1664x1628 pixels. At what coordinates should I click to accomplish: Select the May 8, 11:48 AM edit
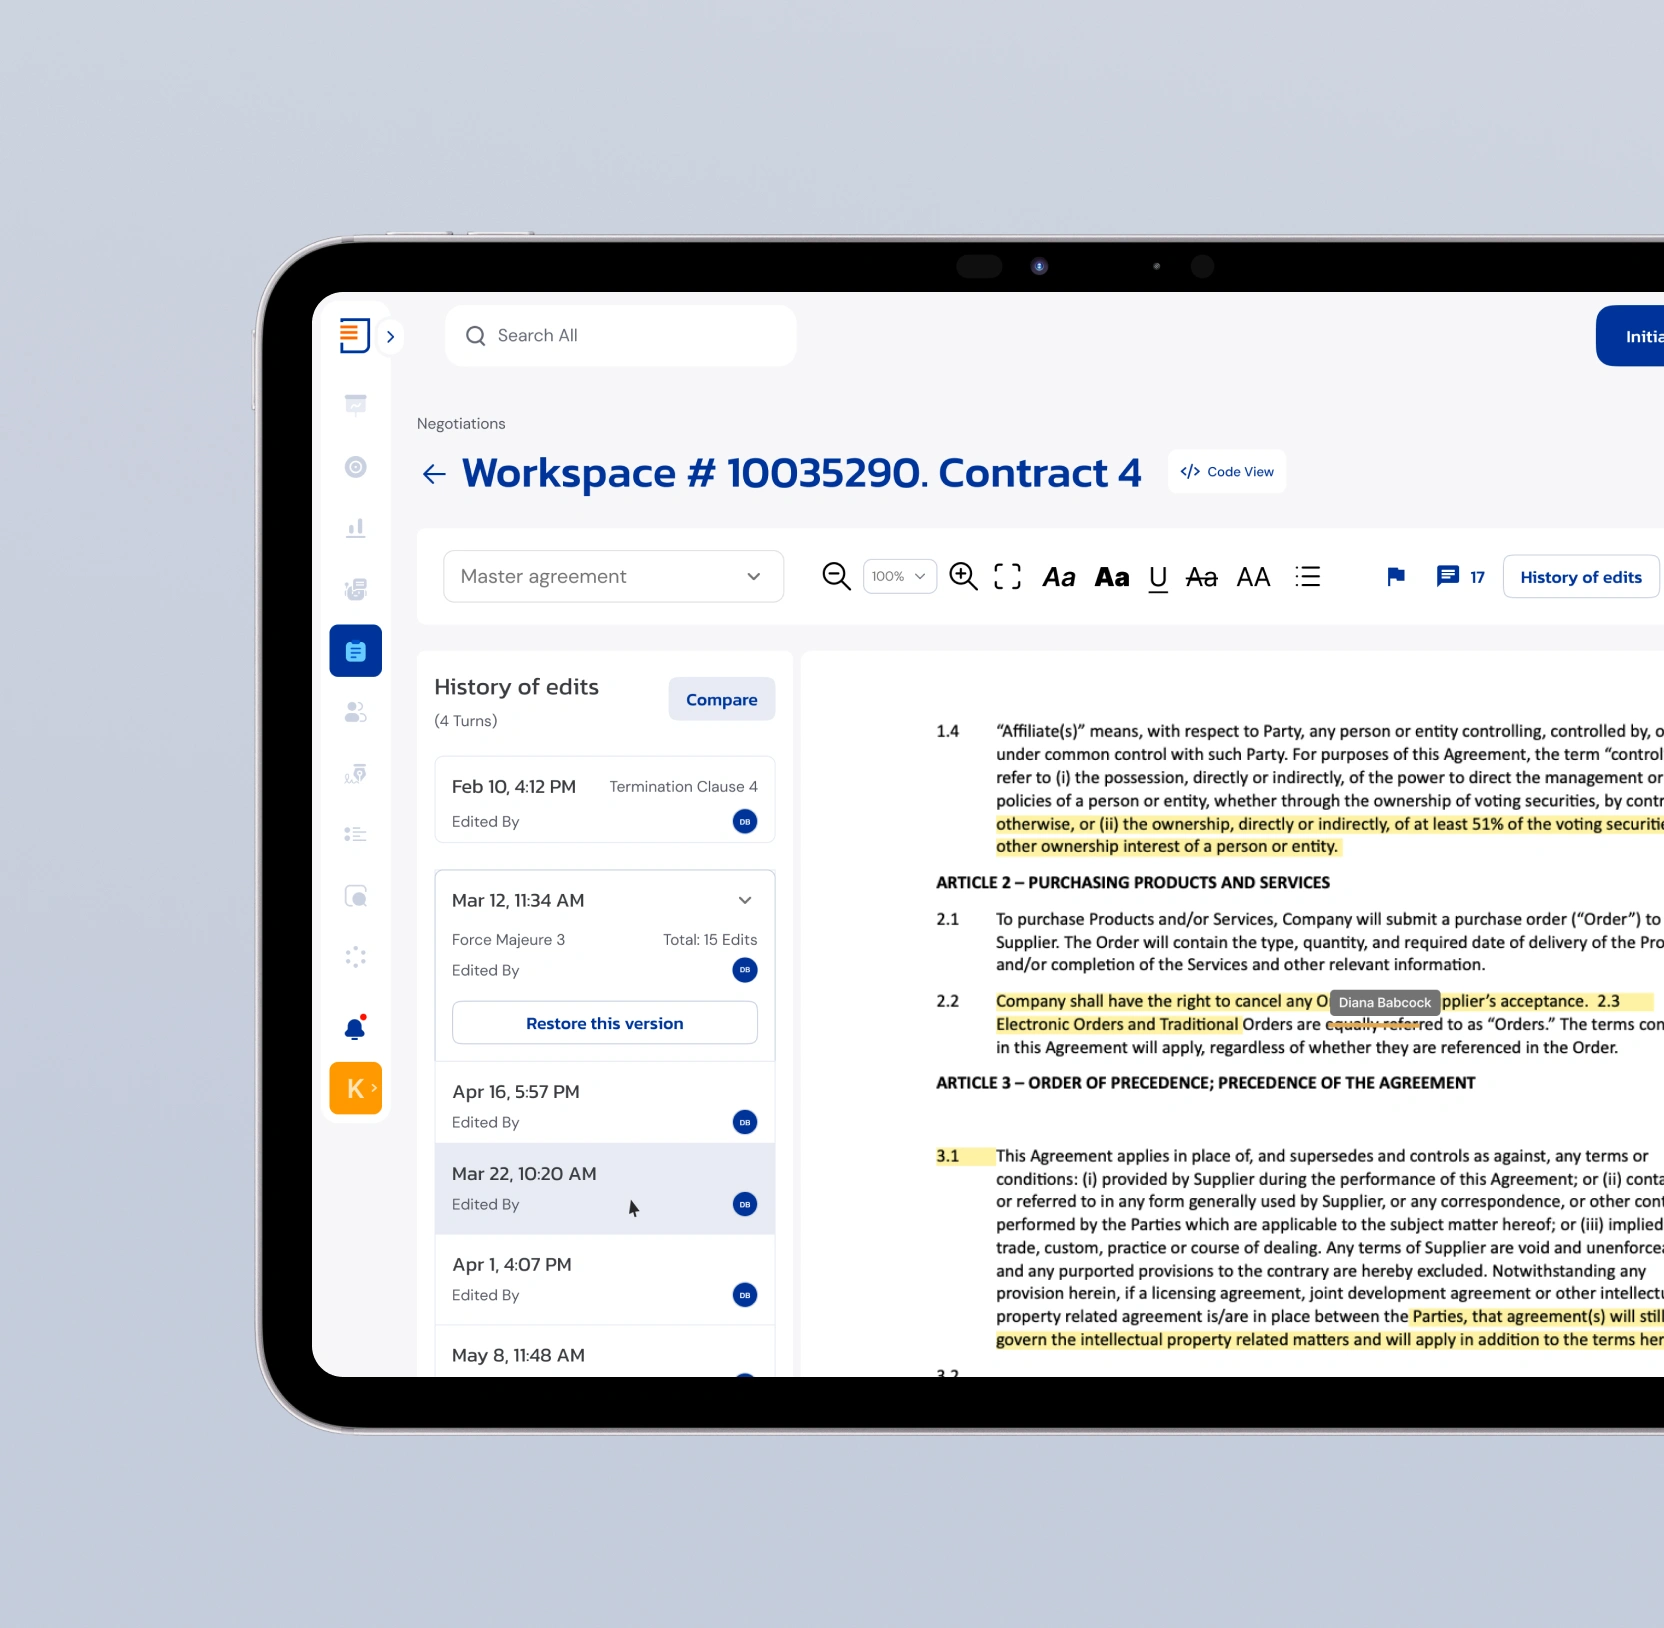tap(605, 1352)
